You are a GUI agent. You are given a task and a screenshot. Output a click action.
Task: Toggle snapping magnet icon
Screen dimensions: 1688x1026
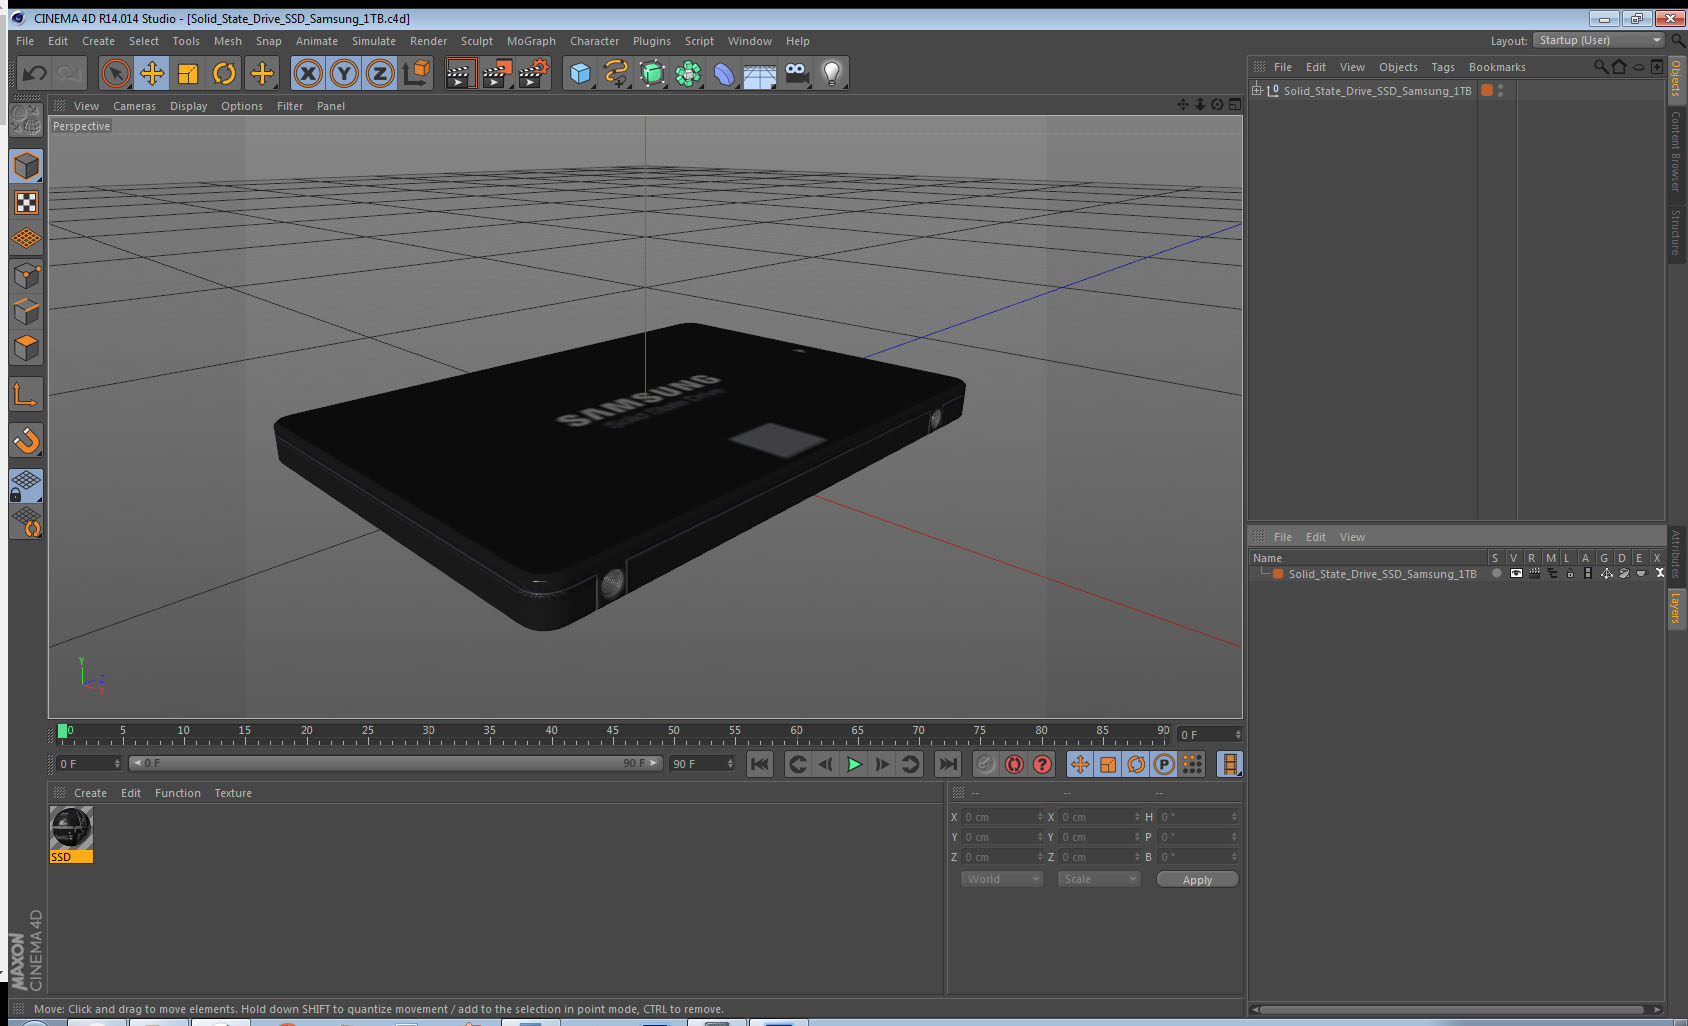26,440
